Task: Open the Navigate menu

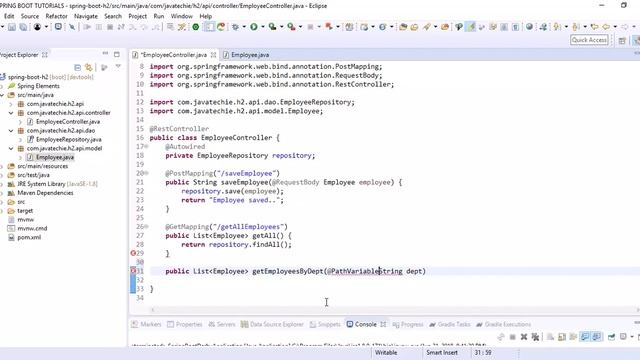Action: (x=86, y=16)
